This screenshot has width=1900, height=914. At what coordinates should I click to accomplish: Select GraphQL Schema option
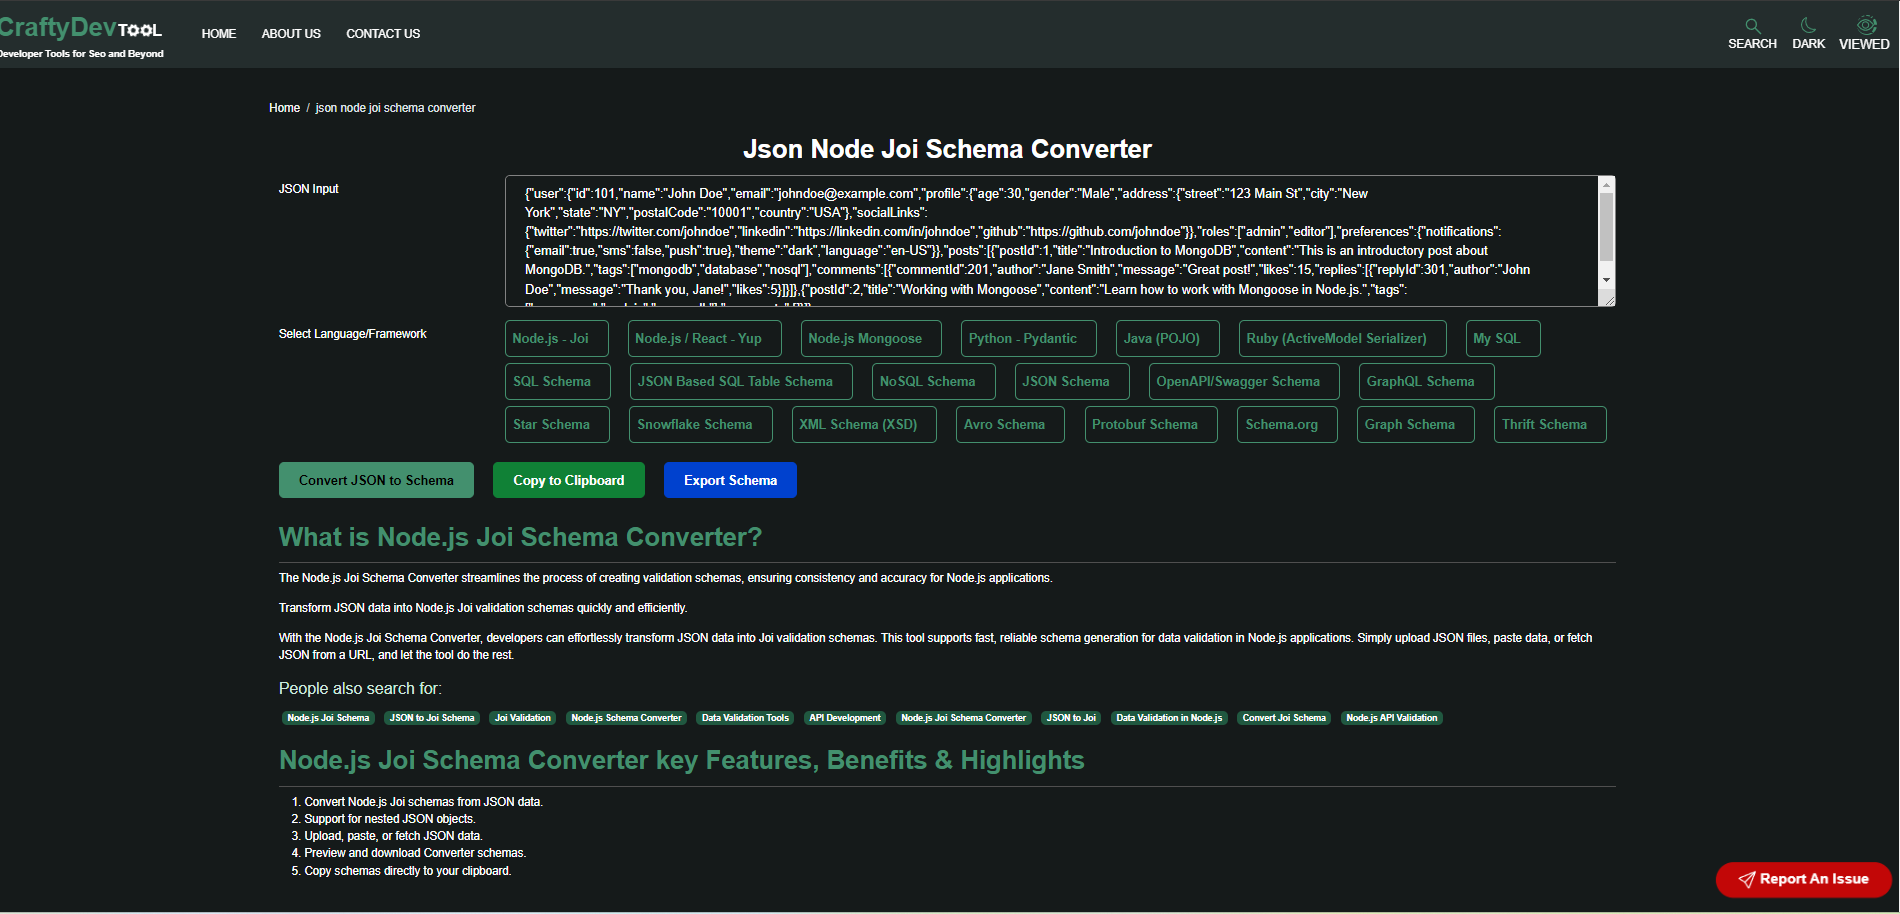tap(1427, 382)
